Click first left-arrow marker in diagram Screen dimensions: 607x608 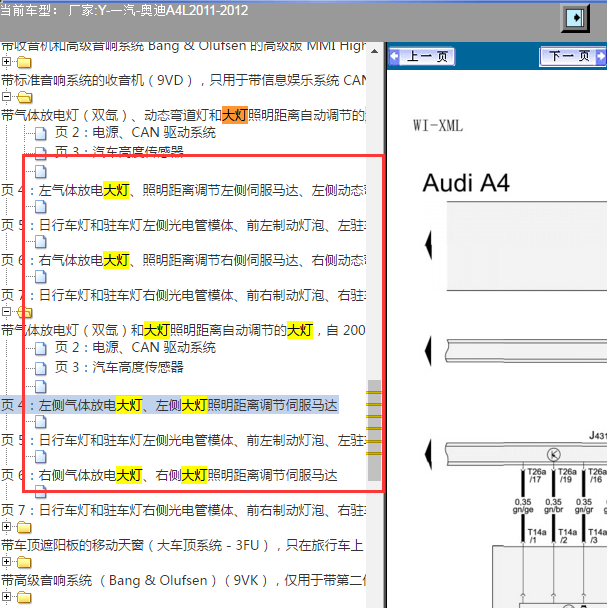[x=428, y=245]
